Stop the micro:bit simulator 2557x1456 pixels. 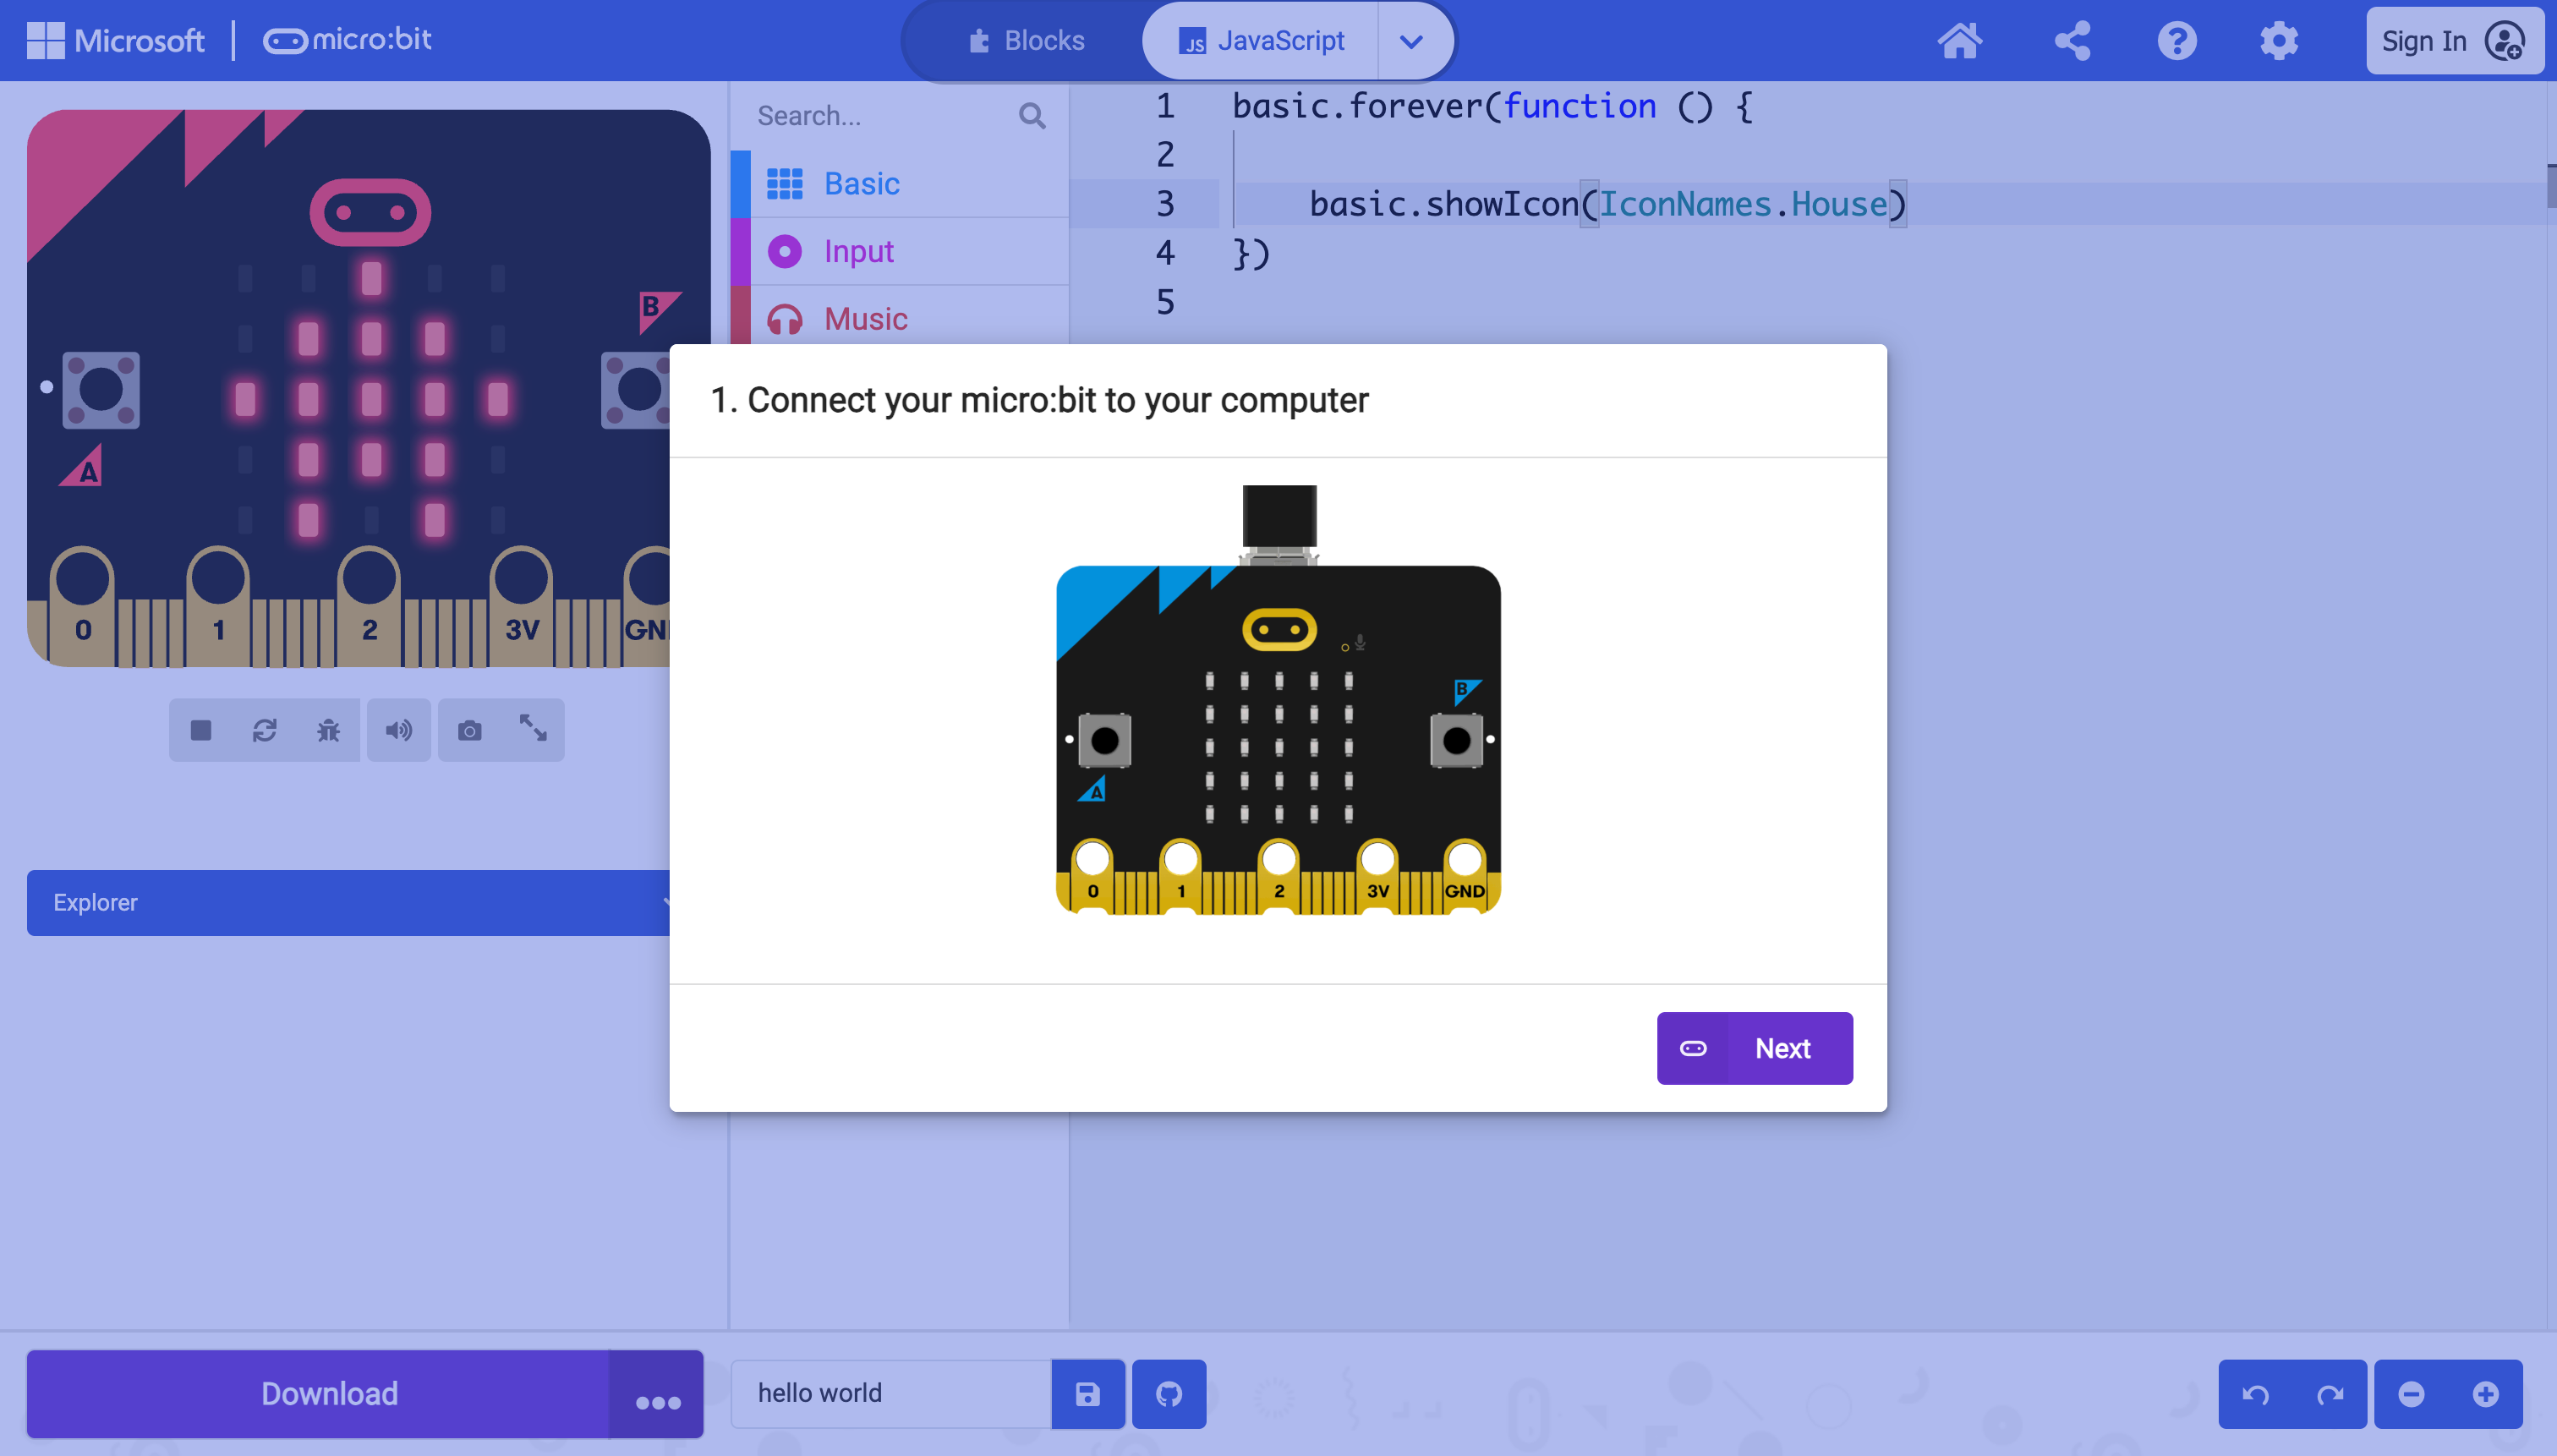201,730
